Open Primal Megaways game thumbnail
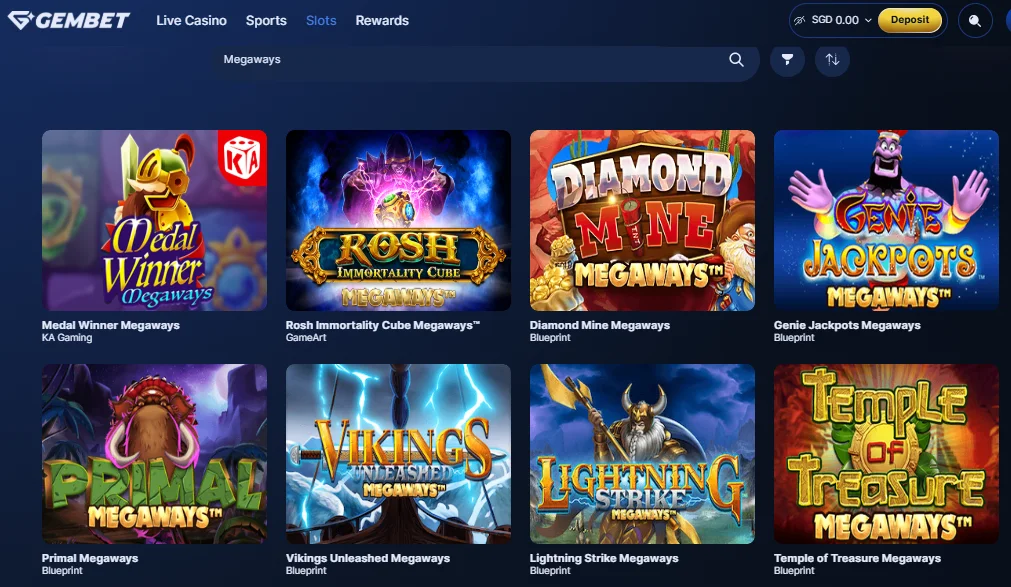This screenshot has width=1011, height=587. click(x=154, y=454)
